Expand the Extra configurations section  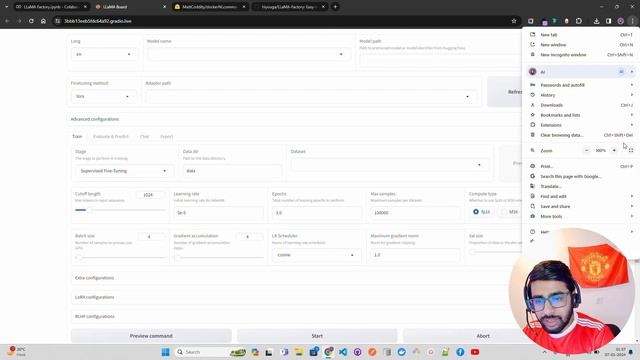(x=94, y=278)
